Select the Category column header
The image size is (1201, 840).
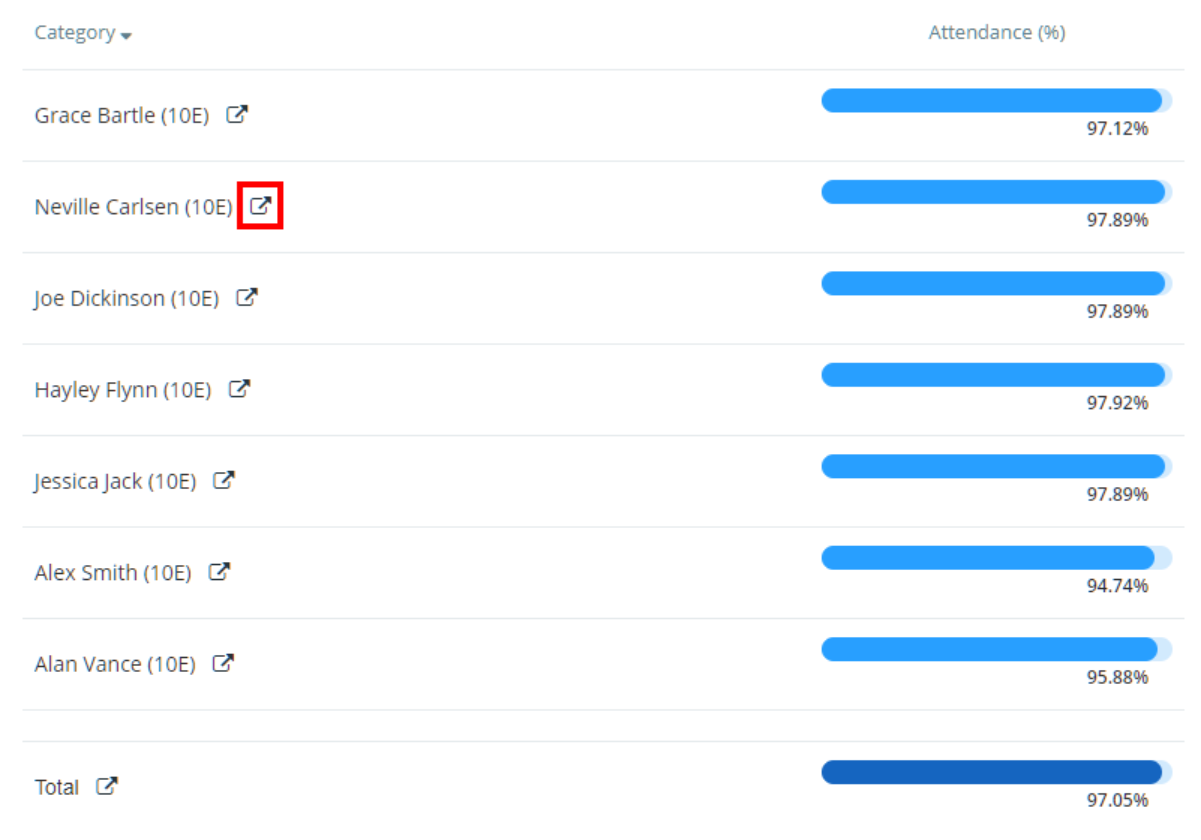pos(73,32)
